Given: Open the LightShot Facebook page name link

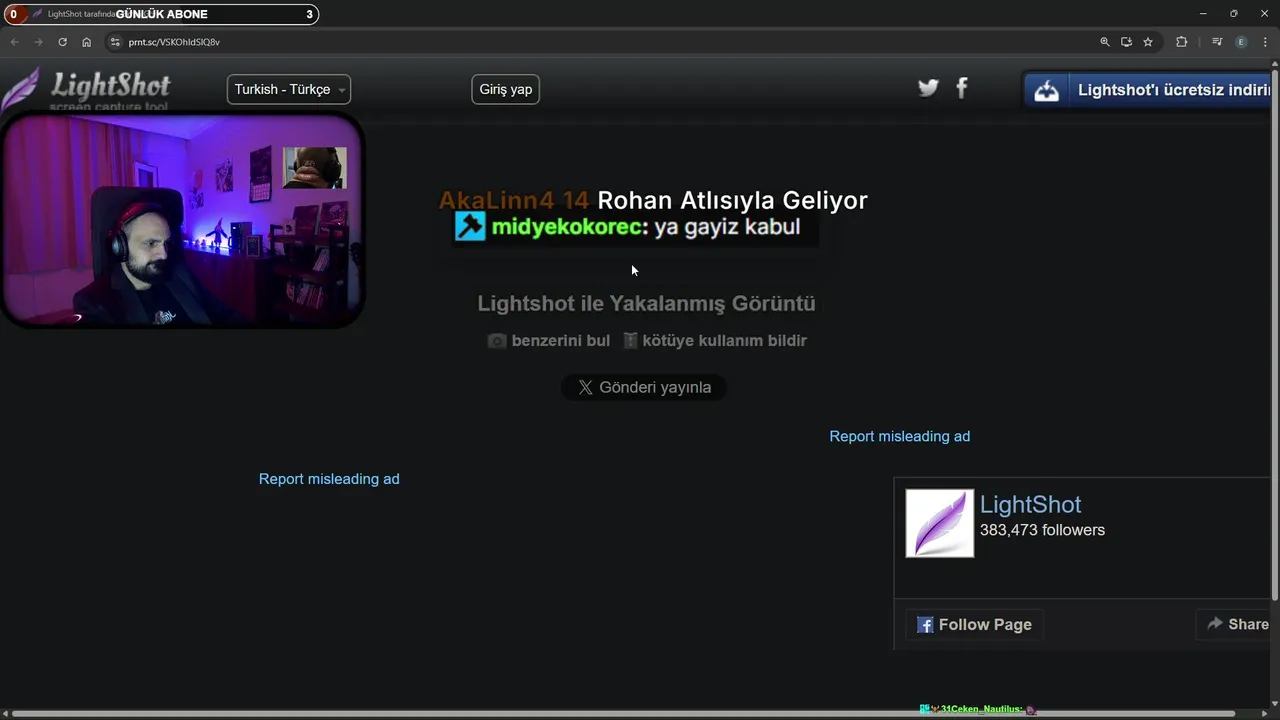Looking at the screenshot, I should click(x=1030, y=505).
